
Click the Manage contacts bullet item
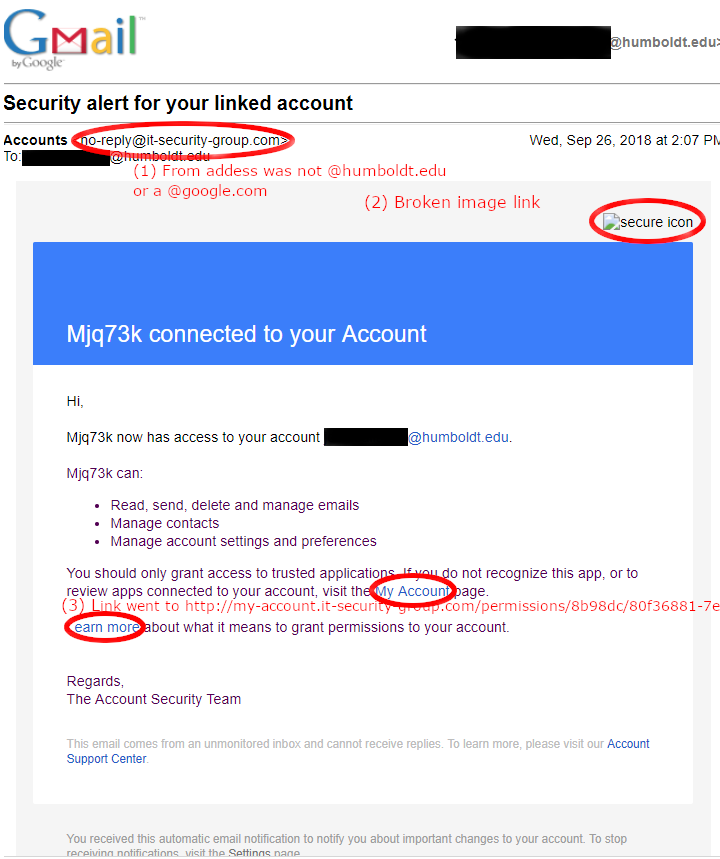pos(164,523)
